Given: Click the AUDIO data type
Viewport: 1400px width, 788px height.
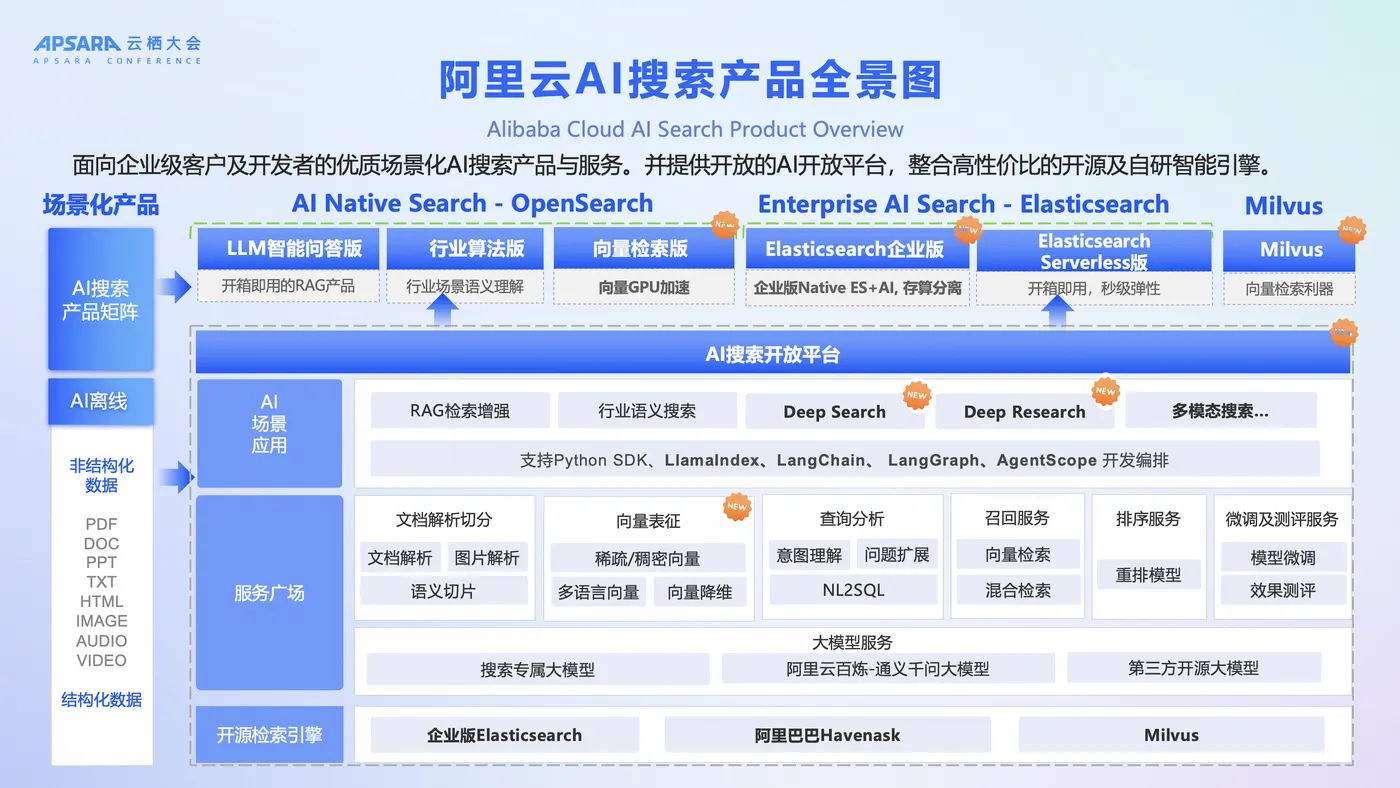Looking at the screenshot, I should (x=101, y=641).
